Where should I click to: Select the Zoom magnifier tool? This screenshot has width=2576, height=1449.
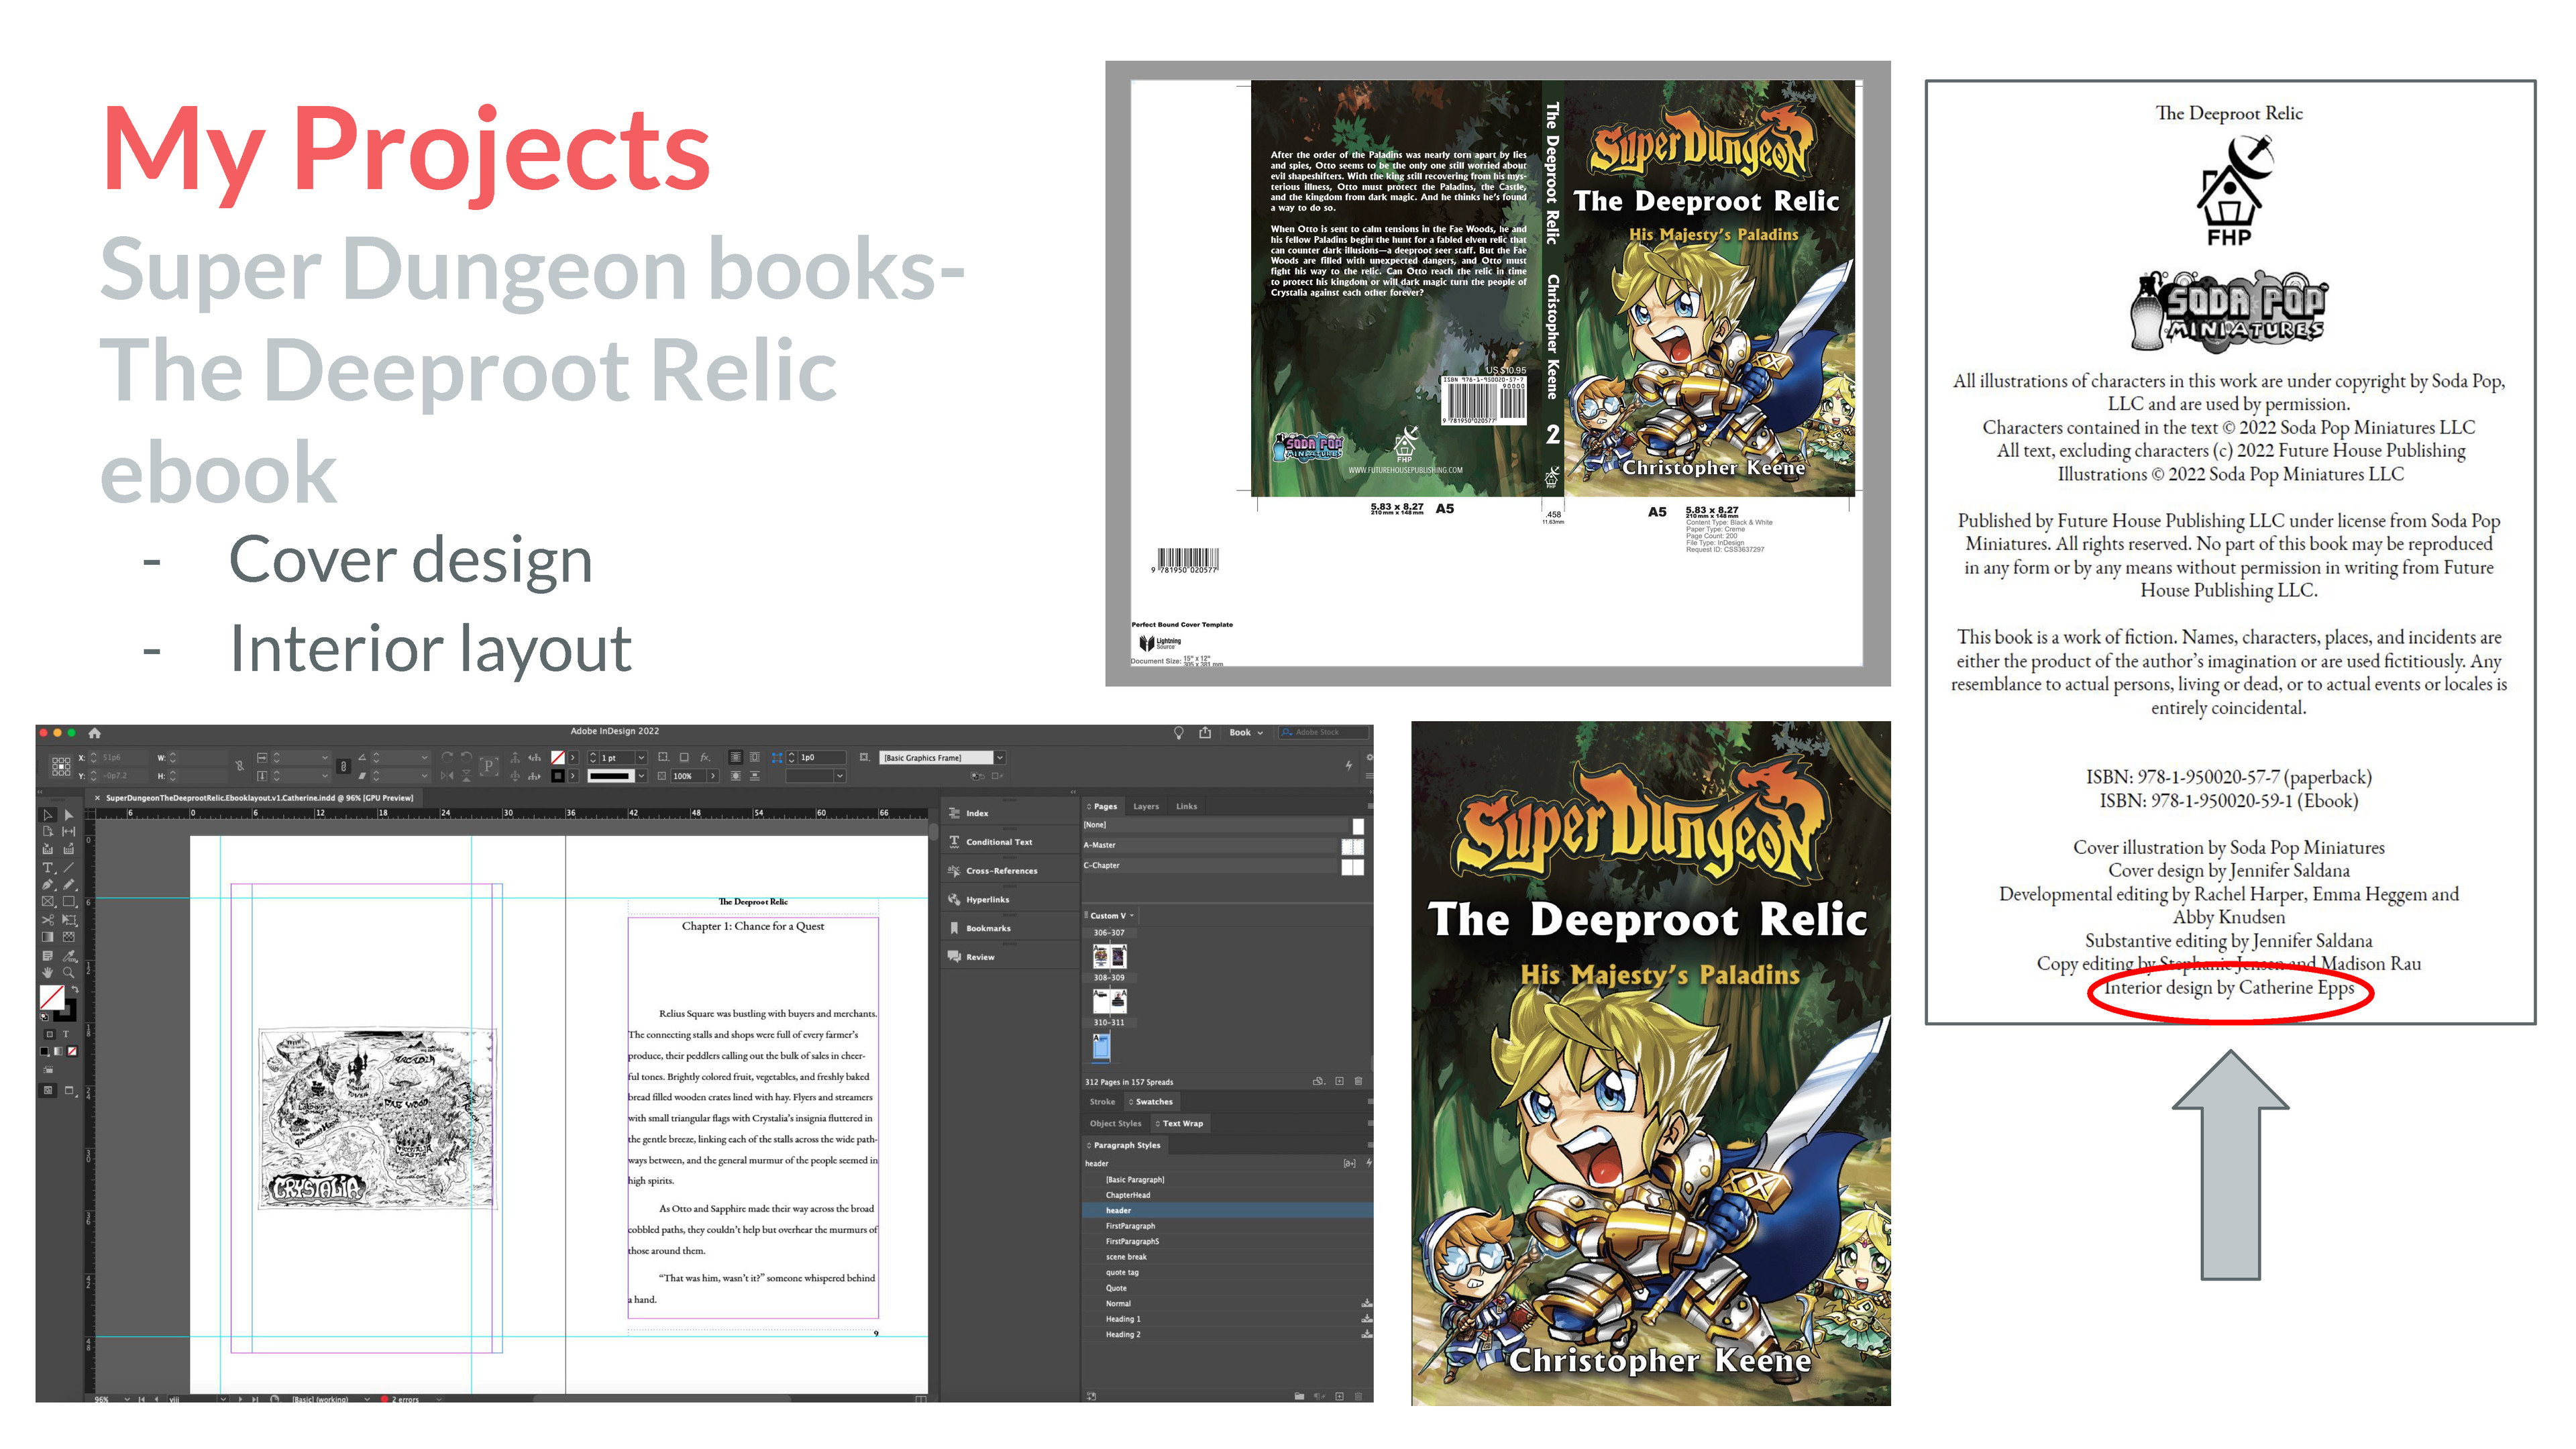(68, 972)
